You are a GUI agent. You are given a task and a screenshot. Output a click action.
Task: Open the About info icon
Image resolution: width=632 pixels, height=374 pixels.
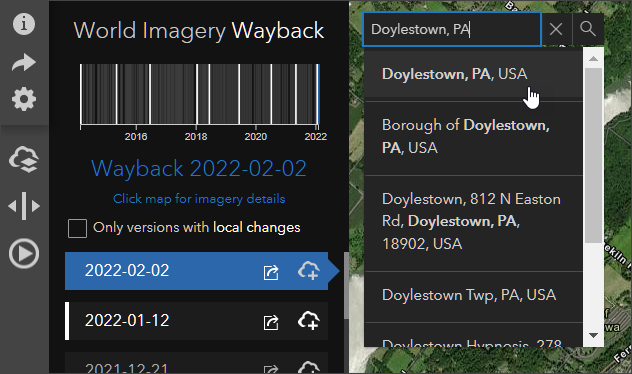pyautogui.click(x=24, y=24)
